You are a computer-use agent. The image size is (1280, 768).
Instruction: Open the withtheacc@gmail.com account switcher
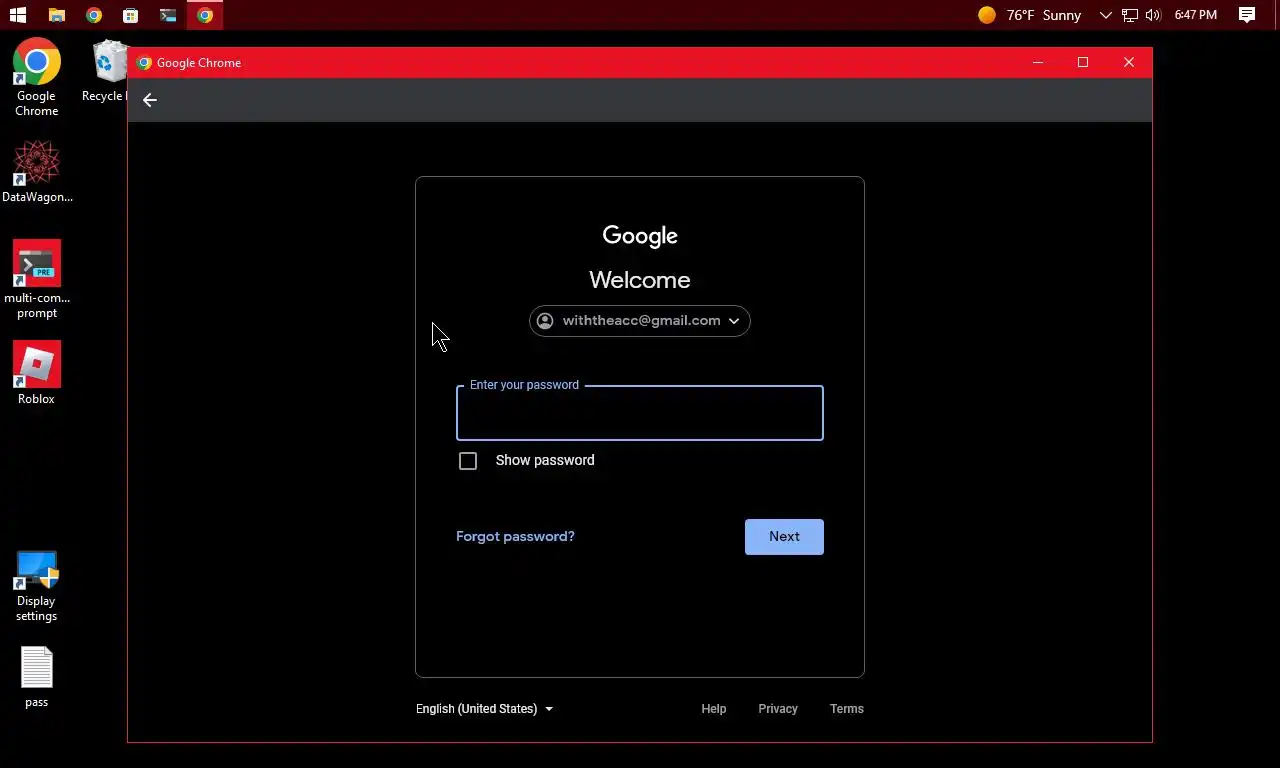640,321
